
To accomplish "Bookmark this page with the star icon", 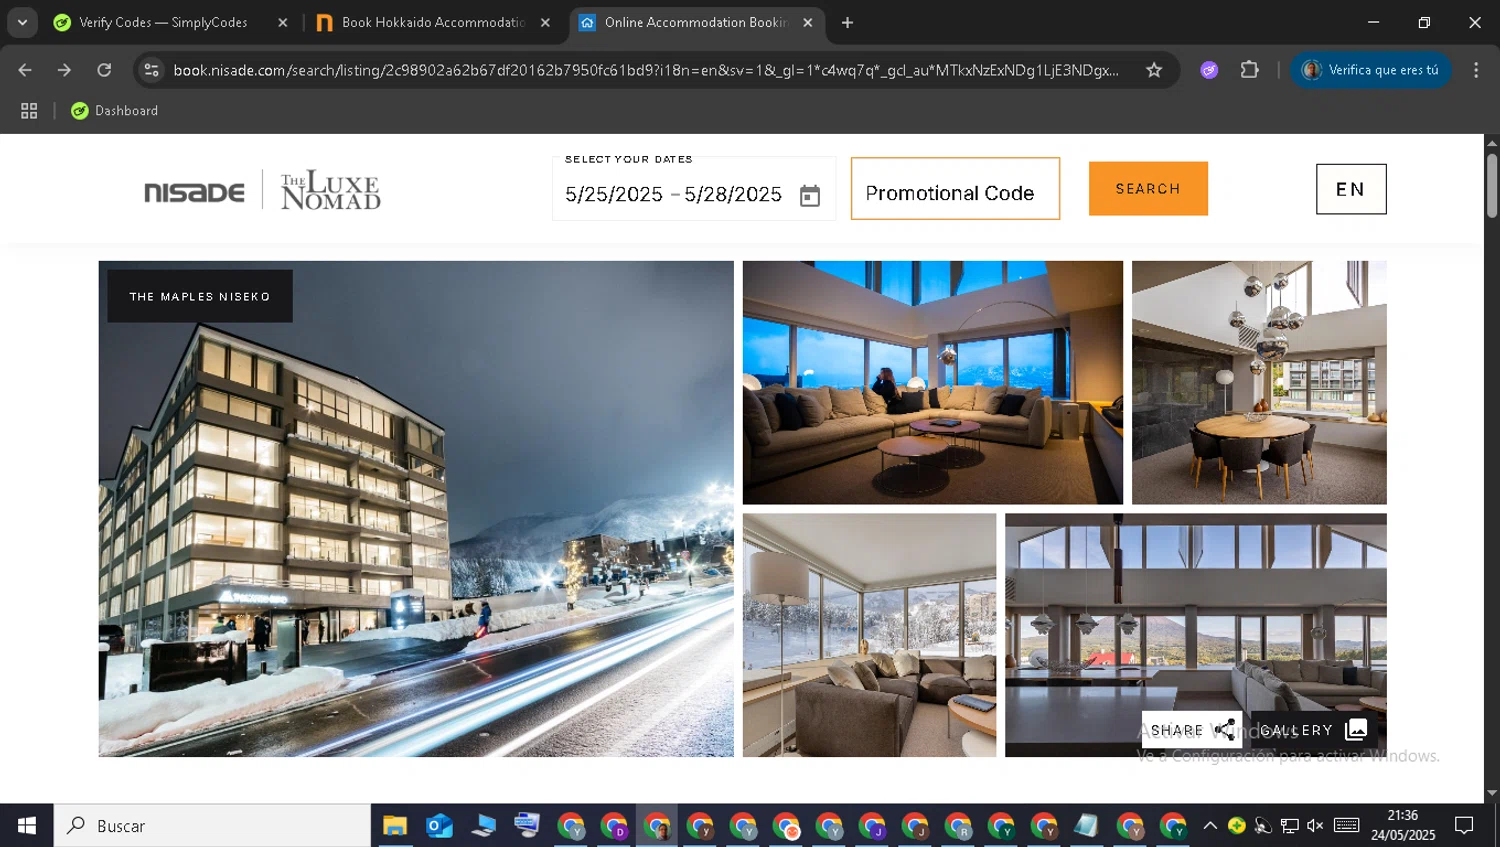I will click(1154, 70).
